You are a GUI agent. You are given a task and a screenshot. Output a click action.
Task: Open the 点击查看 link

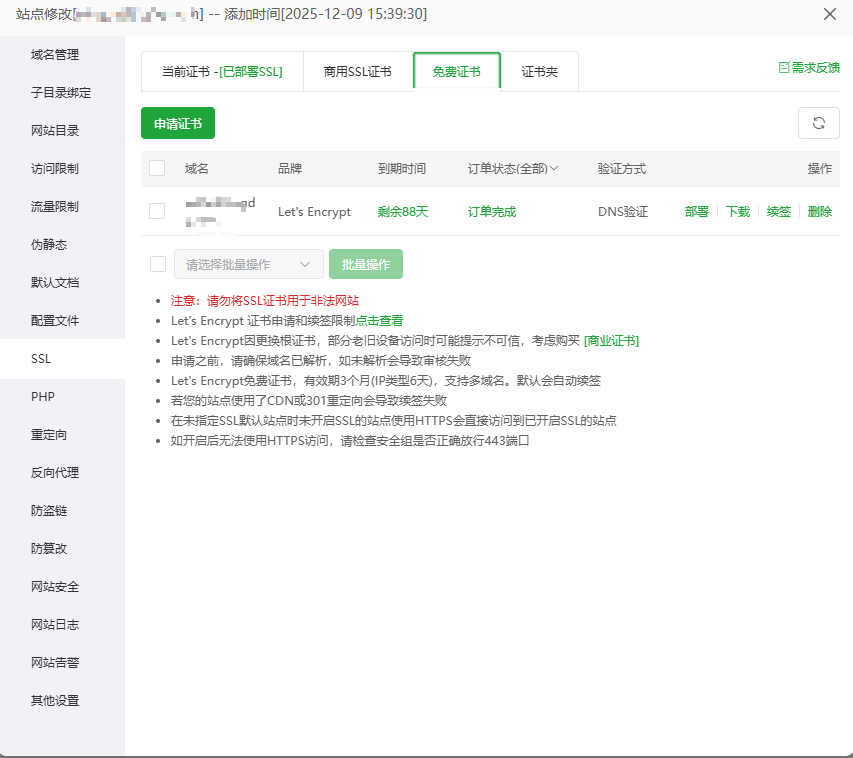379,321
